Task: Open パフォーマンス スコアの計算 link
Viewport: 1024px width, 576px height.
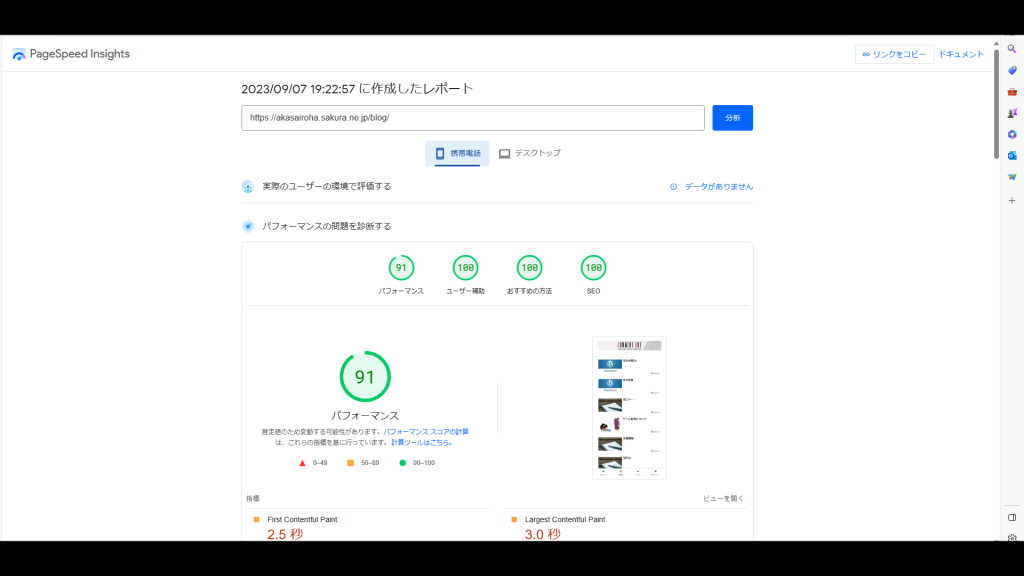Action: tap(426, 432)
